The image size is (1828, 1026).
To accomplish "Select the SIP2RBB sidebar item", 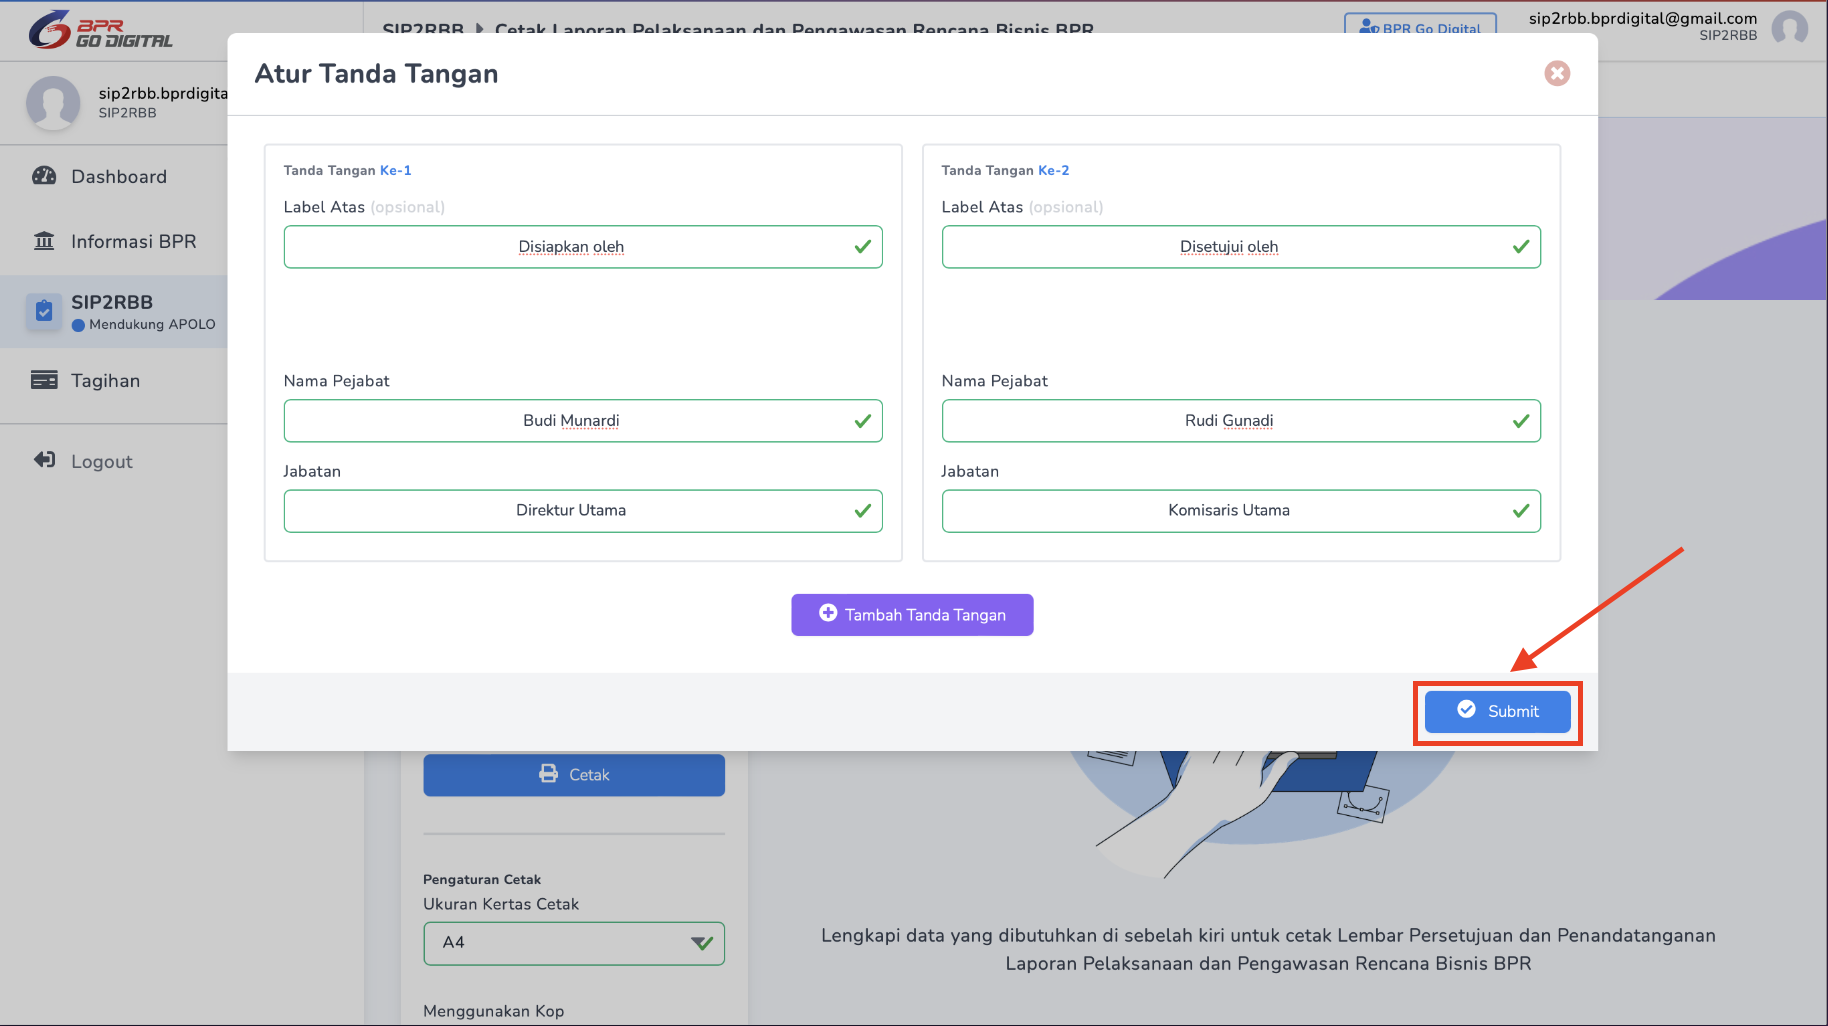I will (114, 312).
